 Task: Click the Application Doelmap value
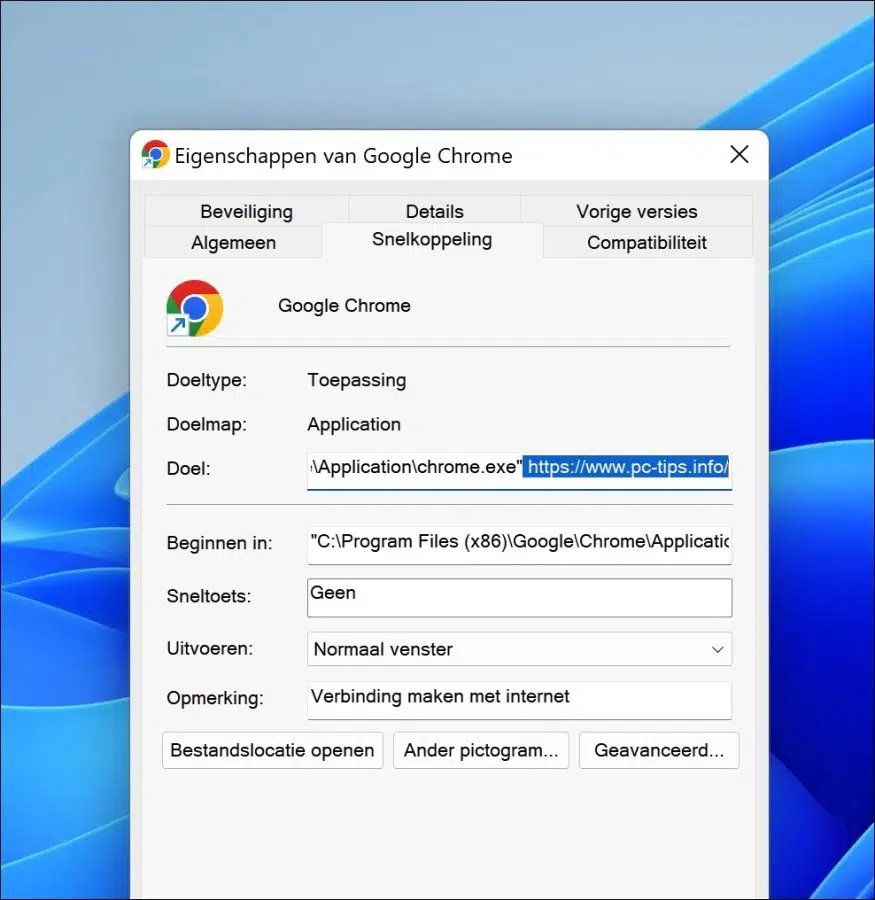(x=354, y=425)
